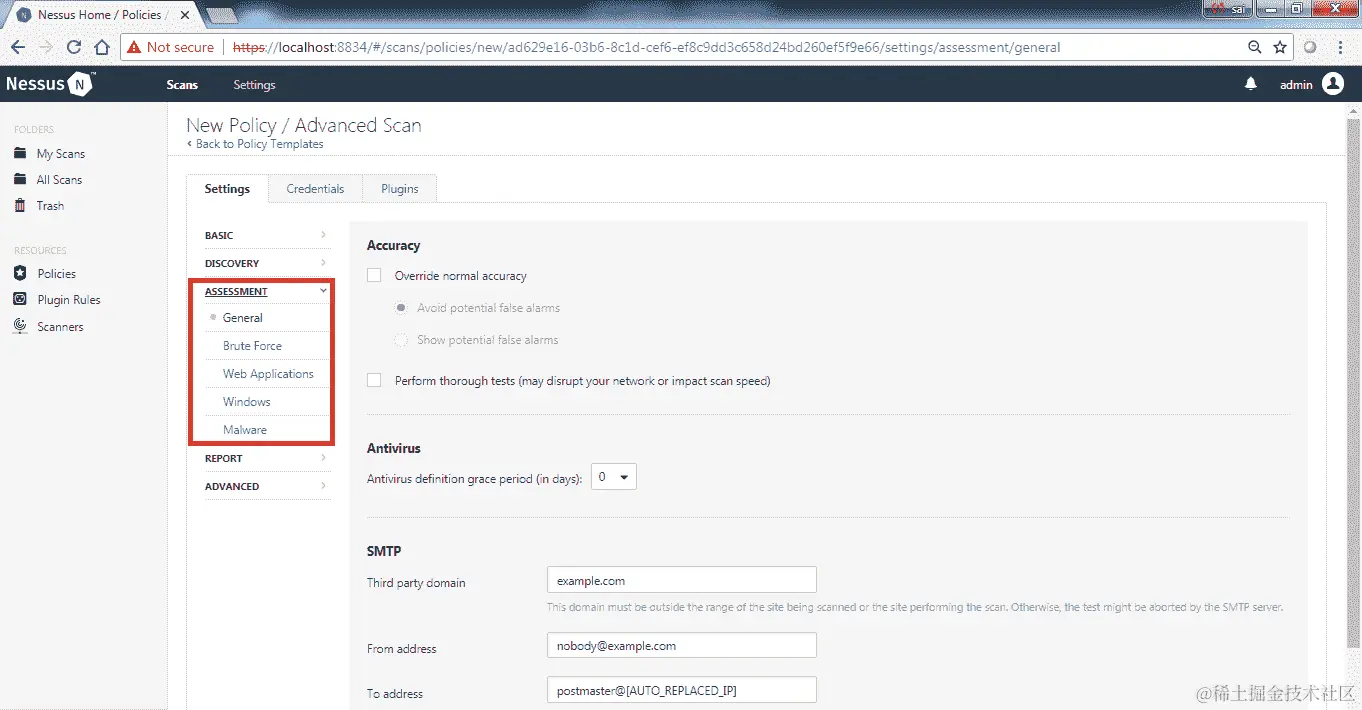Open the notifications bell icon

tap(1250, 85)
